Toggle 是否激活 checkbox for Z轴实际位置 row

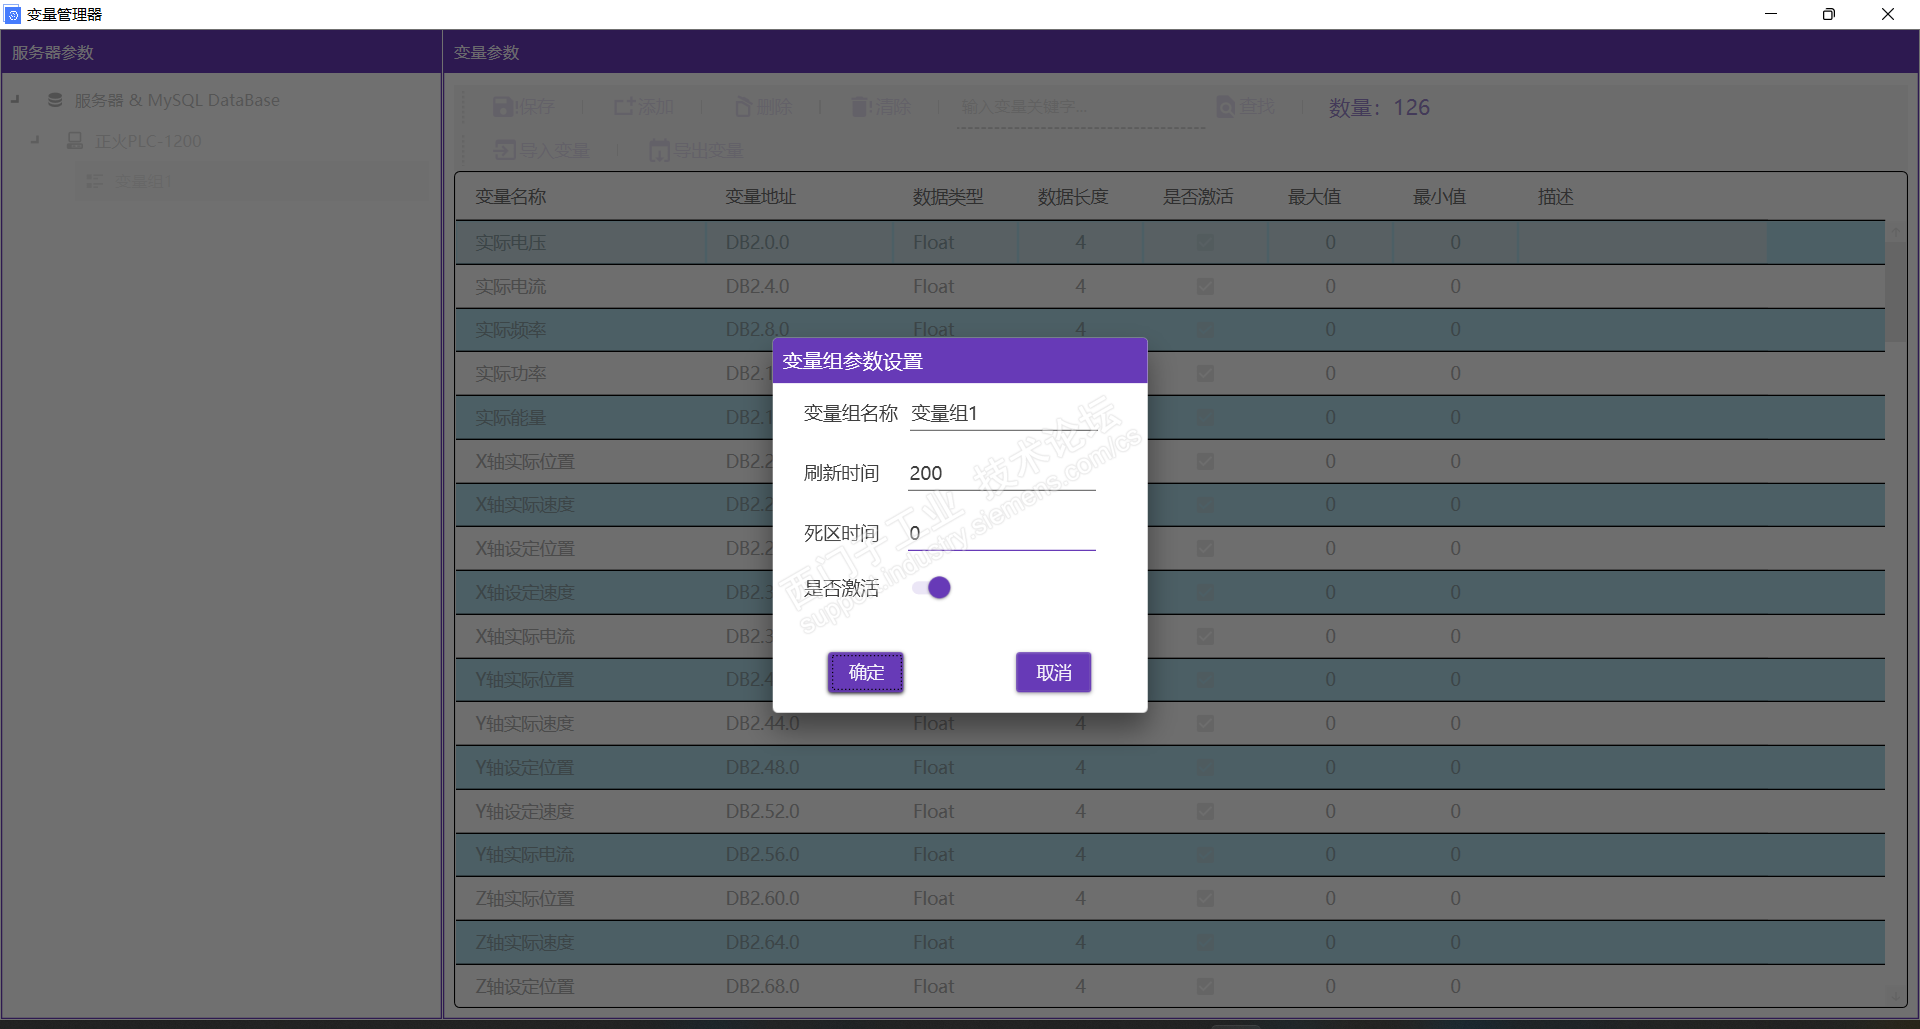1205,898
